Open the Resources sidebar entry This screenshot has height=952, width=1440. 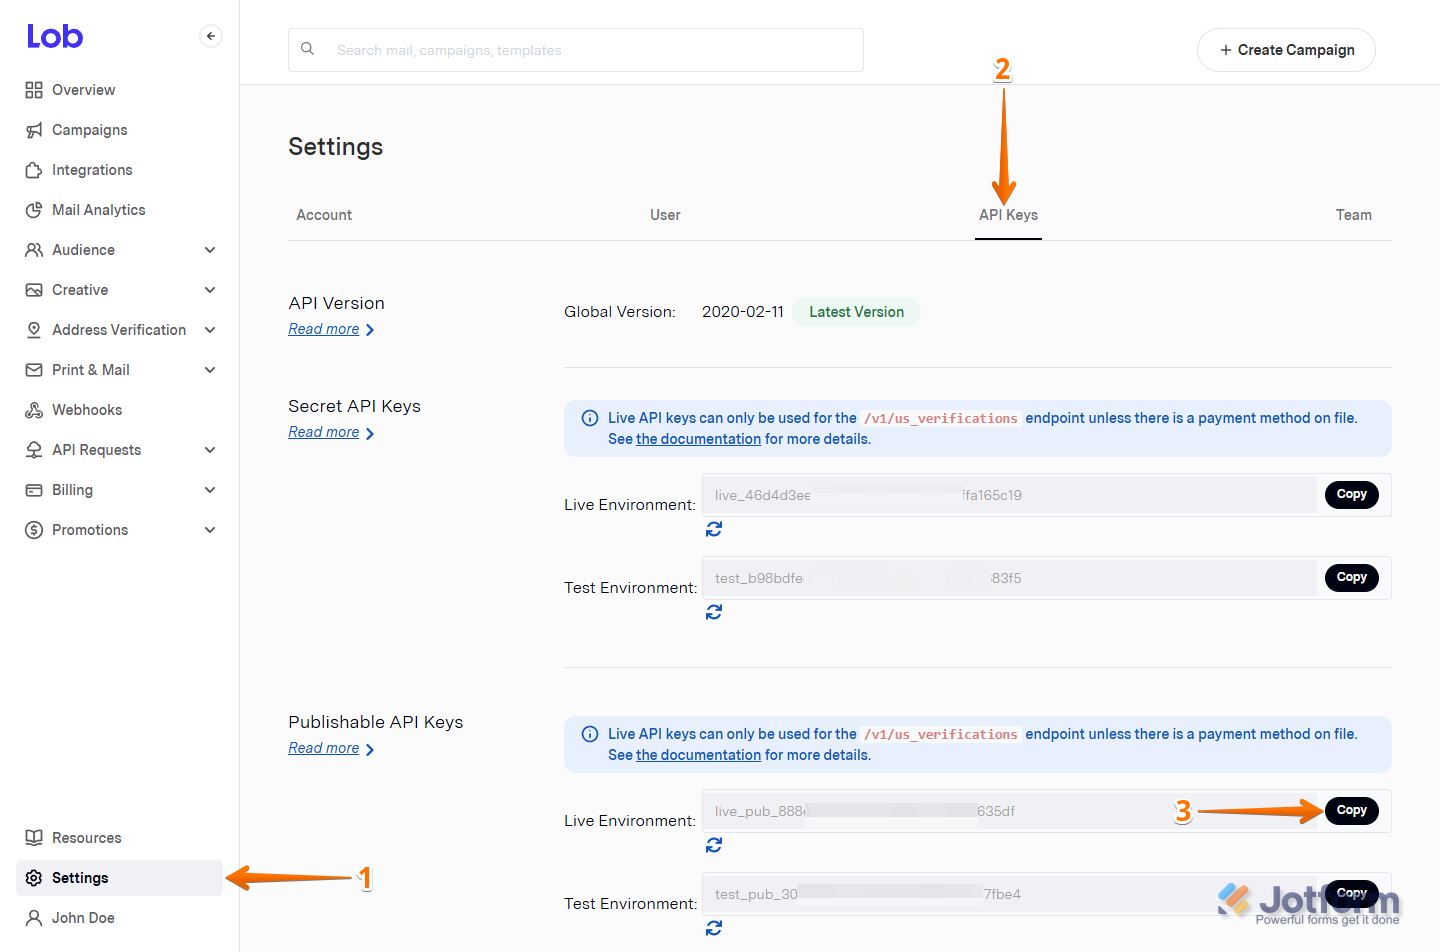pyautogui.click(x=87, y=837)
